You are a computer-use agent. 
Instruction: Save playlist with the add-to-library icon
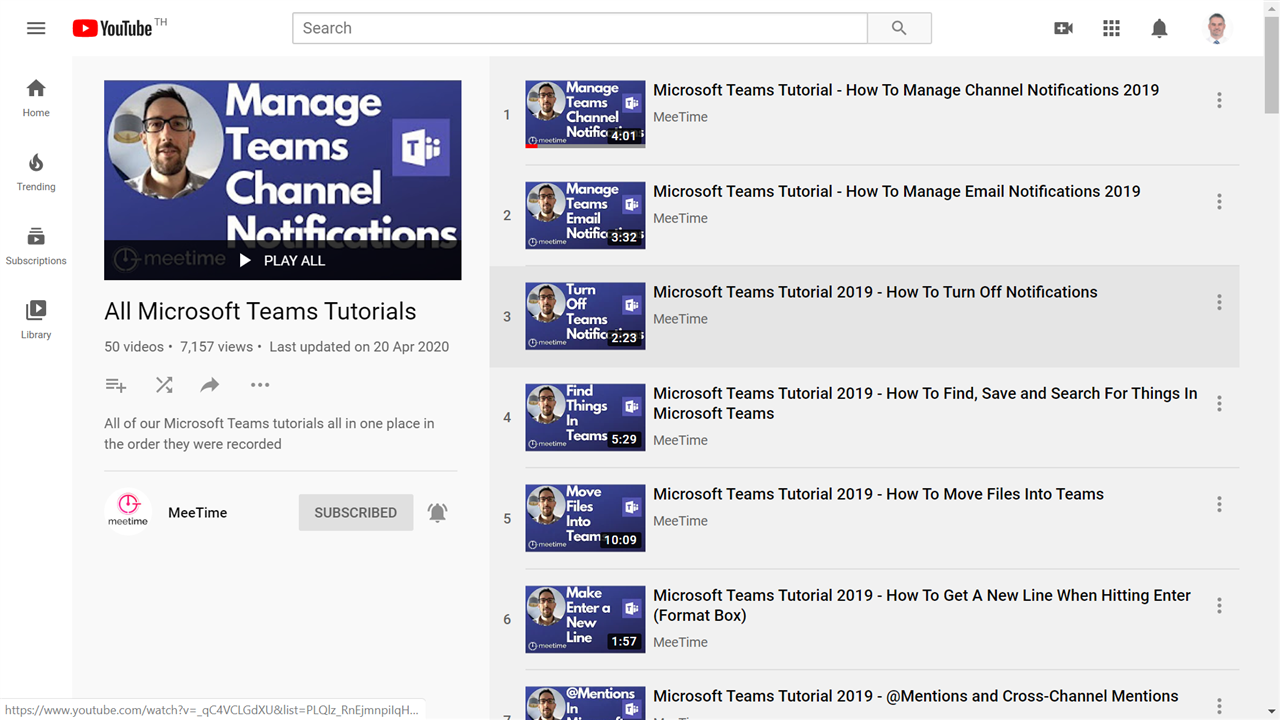(x=116, y=385)
